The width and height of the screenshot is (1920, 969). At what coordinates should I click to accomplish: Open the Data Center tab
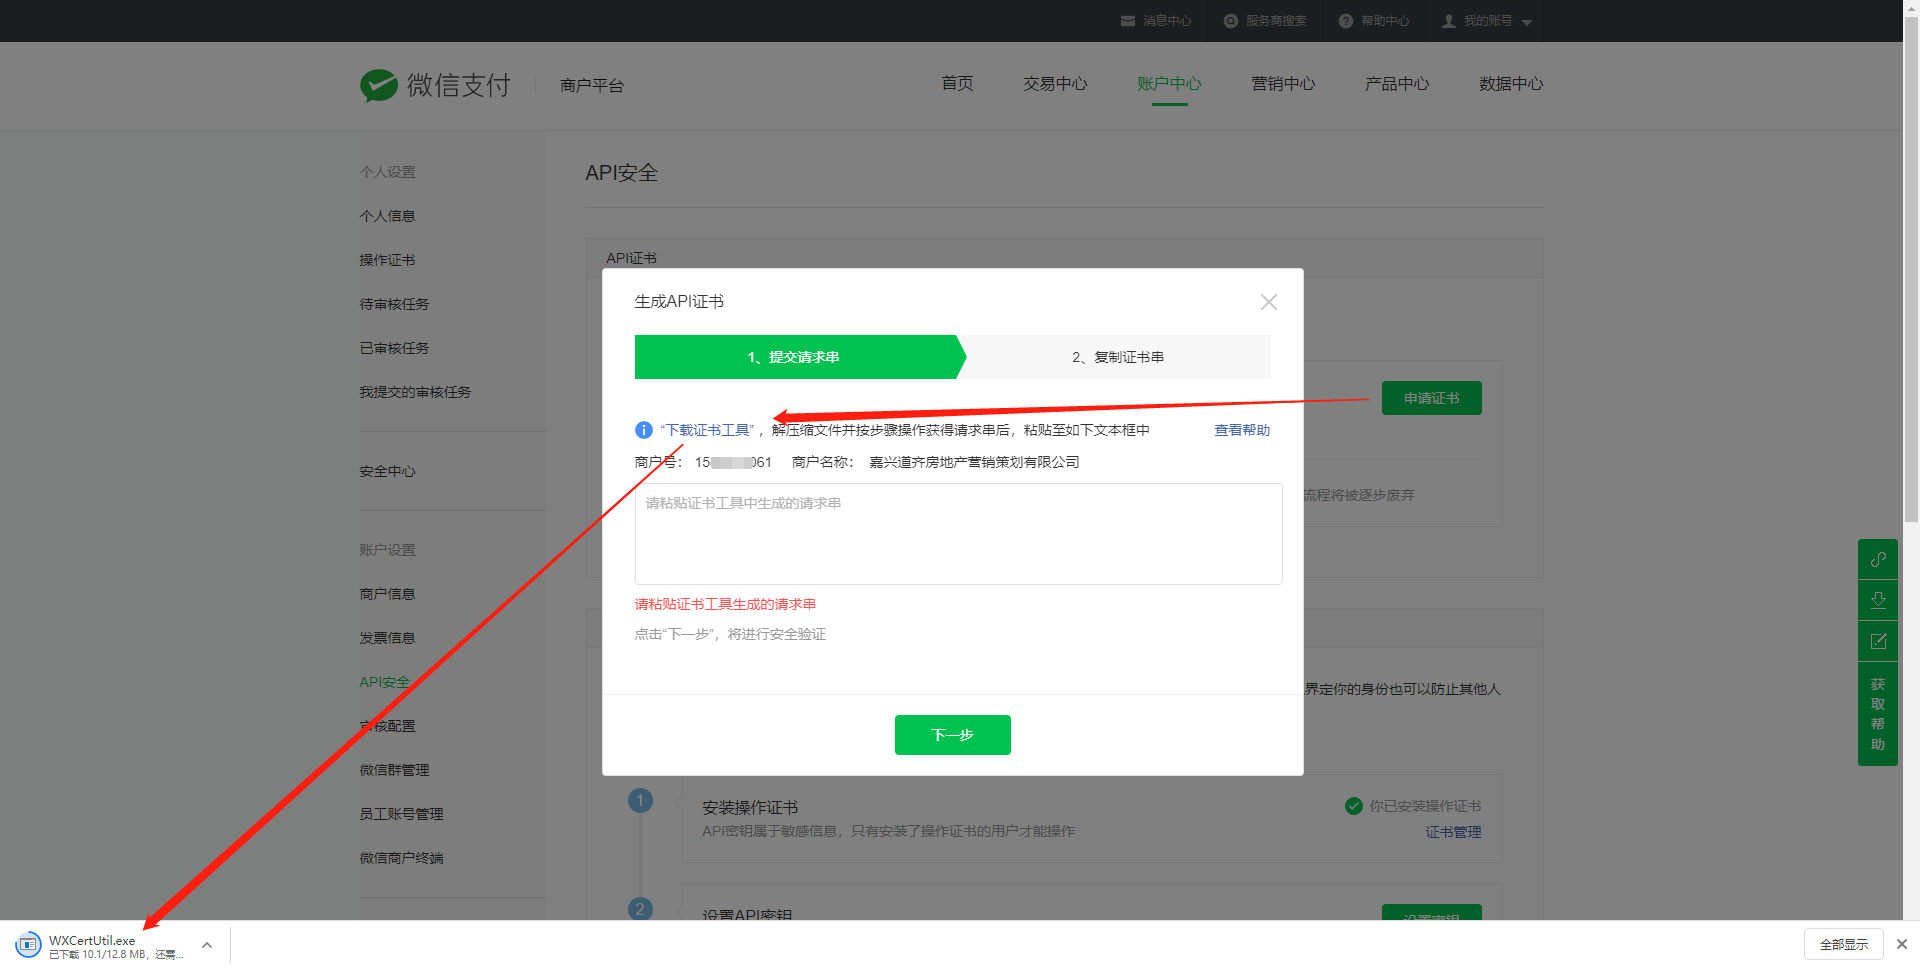point(1511,84)
